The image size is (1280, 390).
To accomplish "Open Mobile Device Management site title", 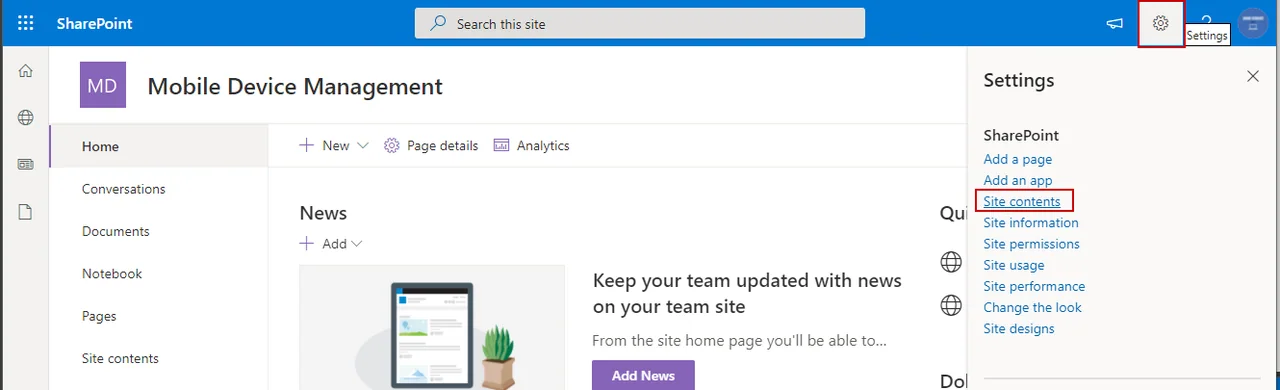I will 295,86.
